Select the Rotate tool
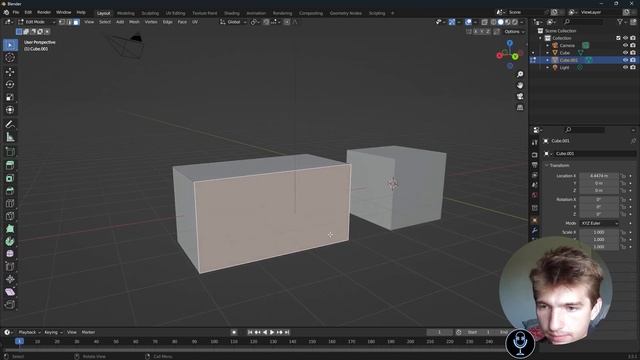640x360 pixels. (x=10, y=84)
